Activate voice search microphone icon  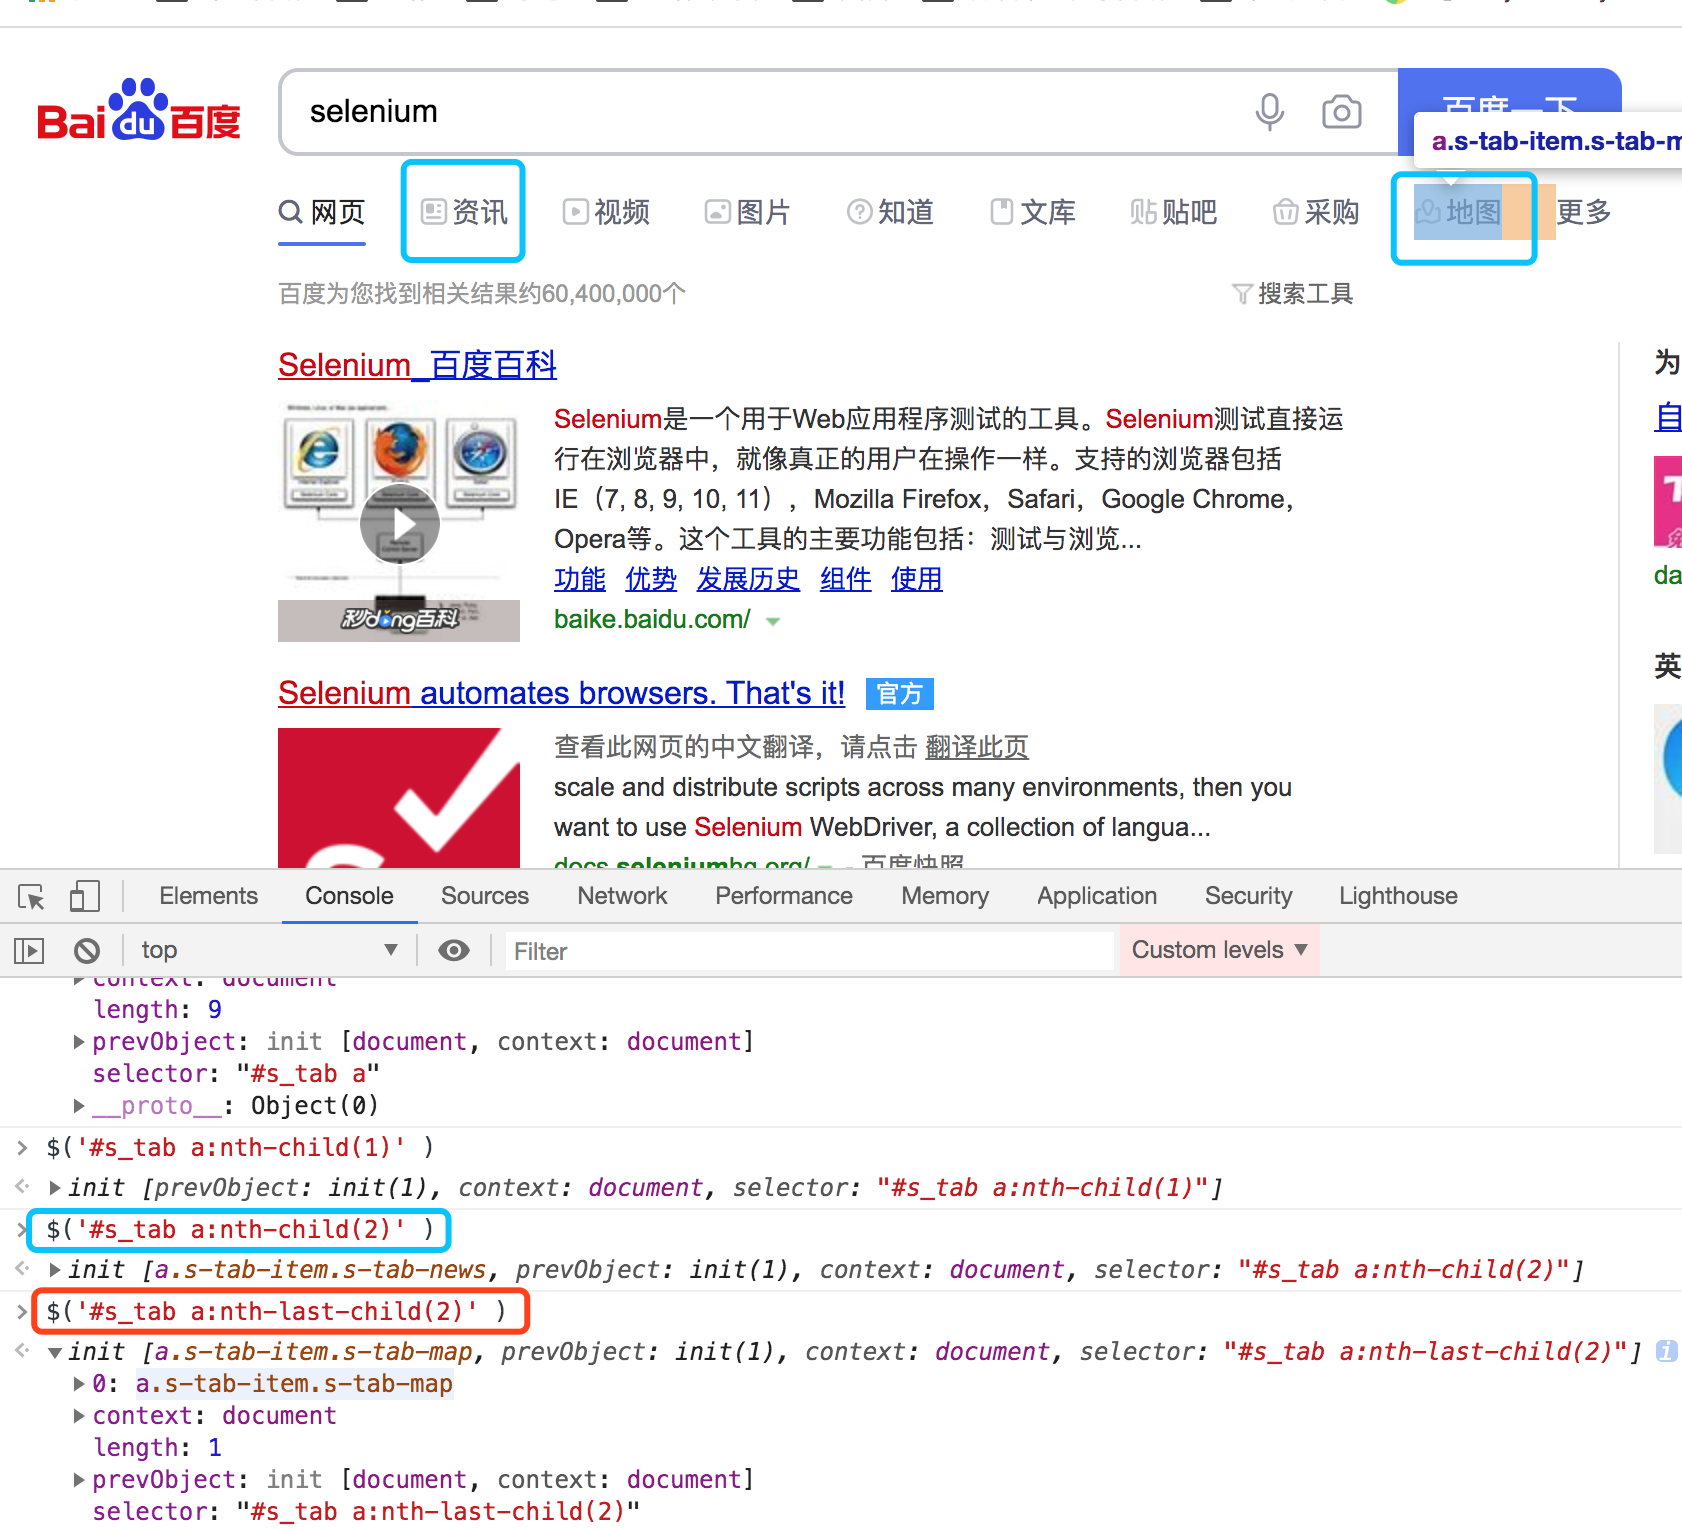[x=1270, y=111]
